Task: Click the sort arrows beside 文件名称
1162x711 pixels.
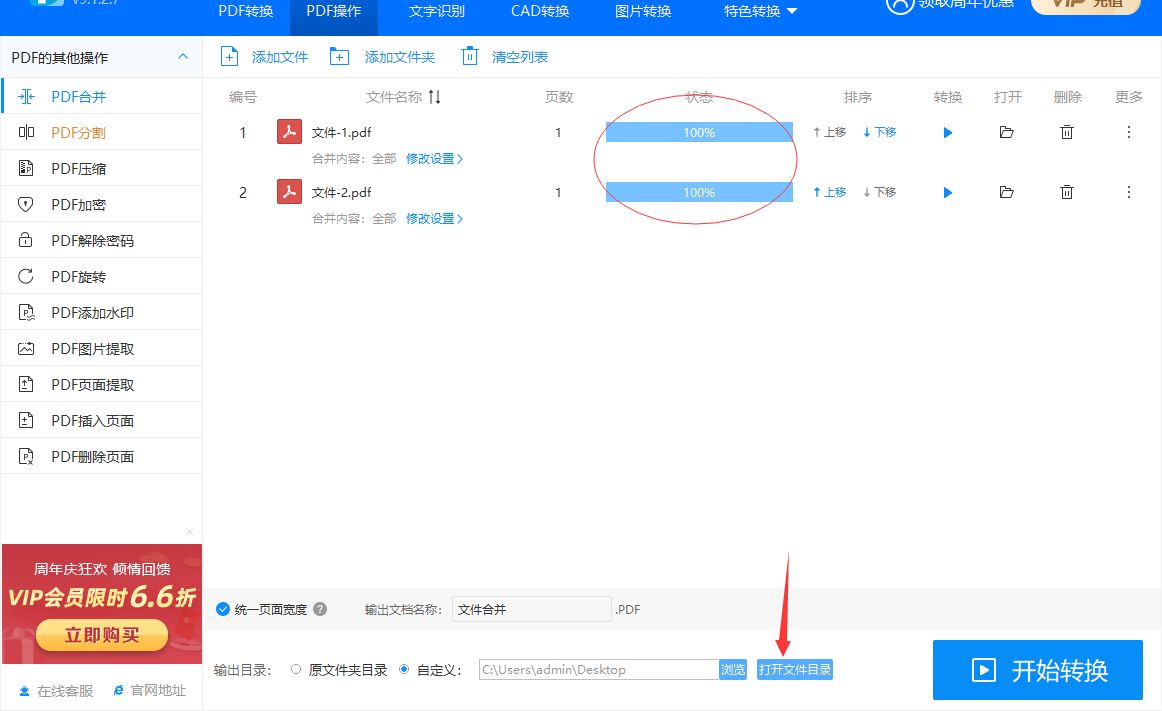Action: coord(435,97)
